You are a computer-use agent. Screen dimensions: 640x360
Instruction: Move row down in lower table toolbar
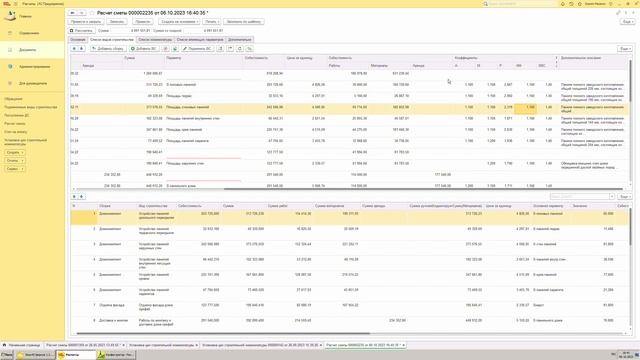tap(82, 197)
